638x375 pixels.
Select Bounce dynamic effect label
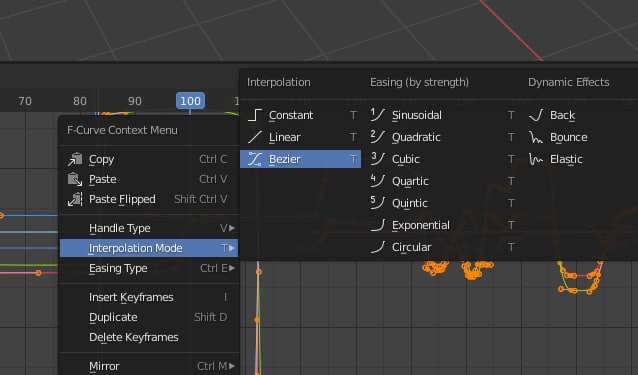coord(568,137)
